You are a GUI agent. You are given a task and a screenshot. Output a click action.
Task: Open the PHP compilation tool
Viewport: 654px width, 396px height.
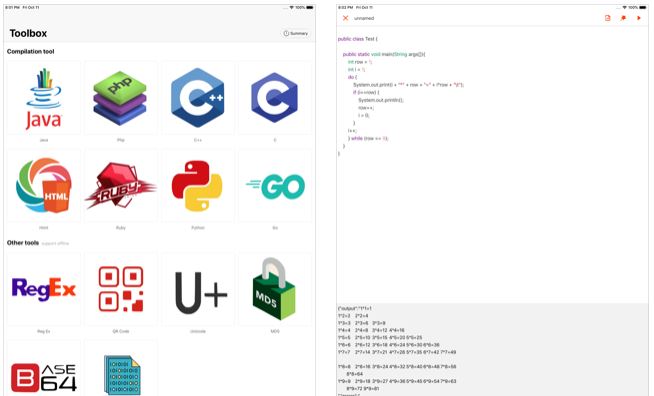(120, 98)
